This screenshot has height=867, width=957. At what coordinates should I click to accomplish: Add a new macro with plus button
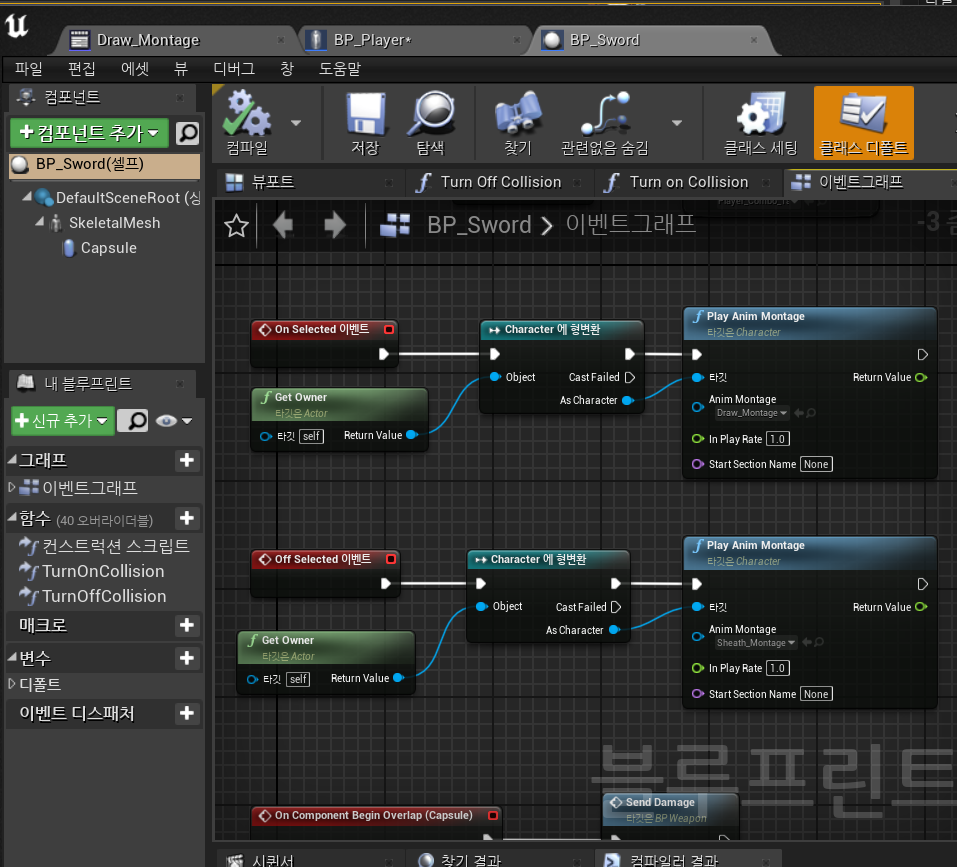pyautogui.click(x=187, y=625)
